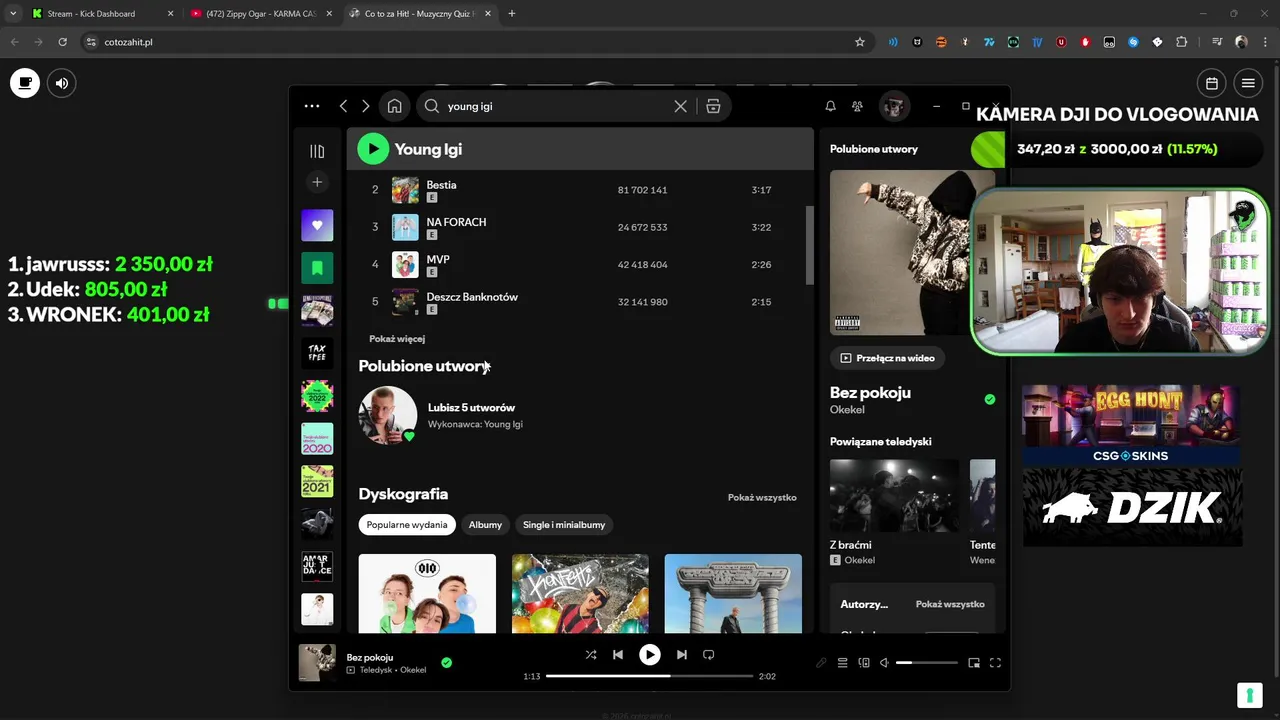Image resolution: width=1280 pixels, height=720 pixels.
Task: Open the lyrics microphone icon
Action: tap(821, 663)
